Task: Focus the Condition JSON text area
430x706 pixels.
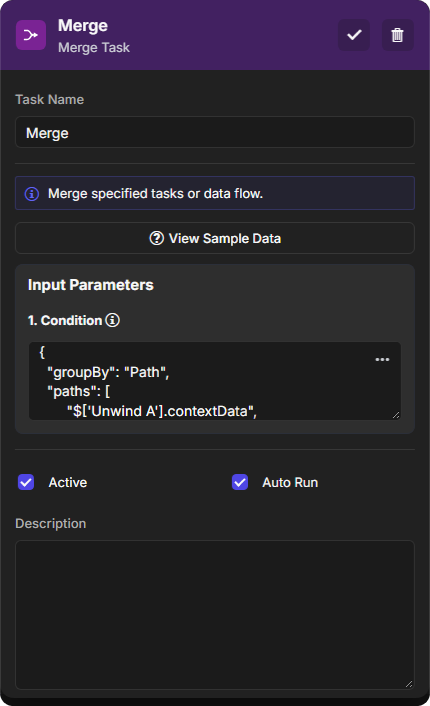Action: 215,381
